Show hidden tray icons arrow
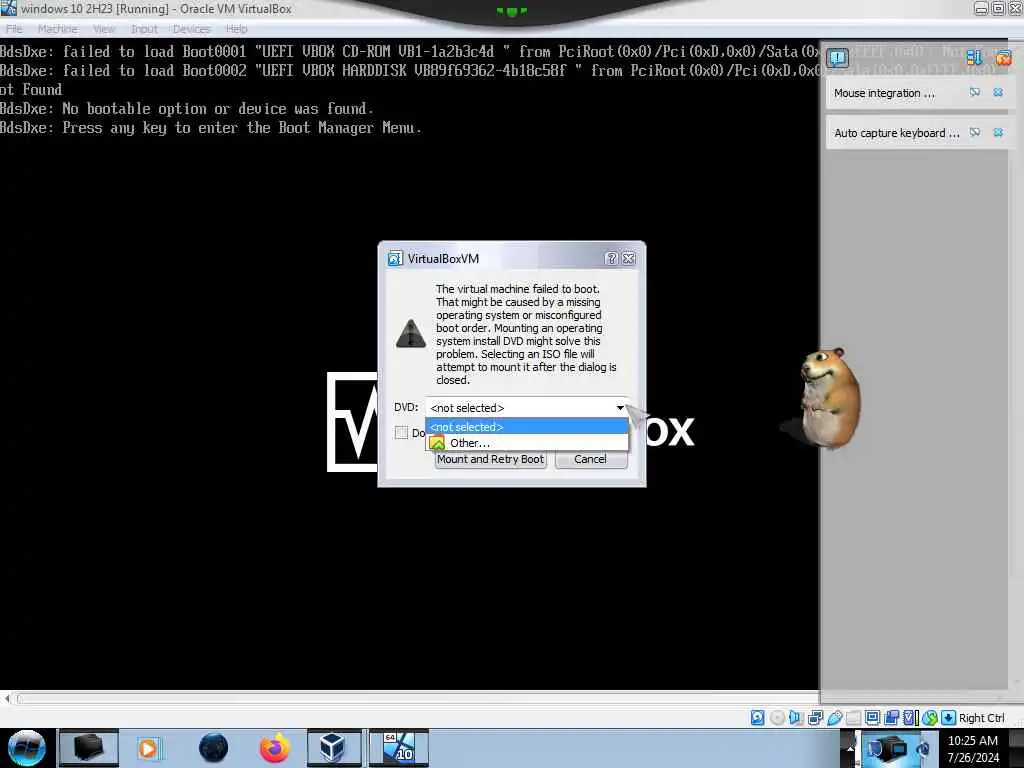The width and height of the screenshot is (1024, 768). tap(850, 748)
